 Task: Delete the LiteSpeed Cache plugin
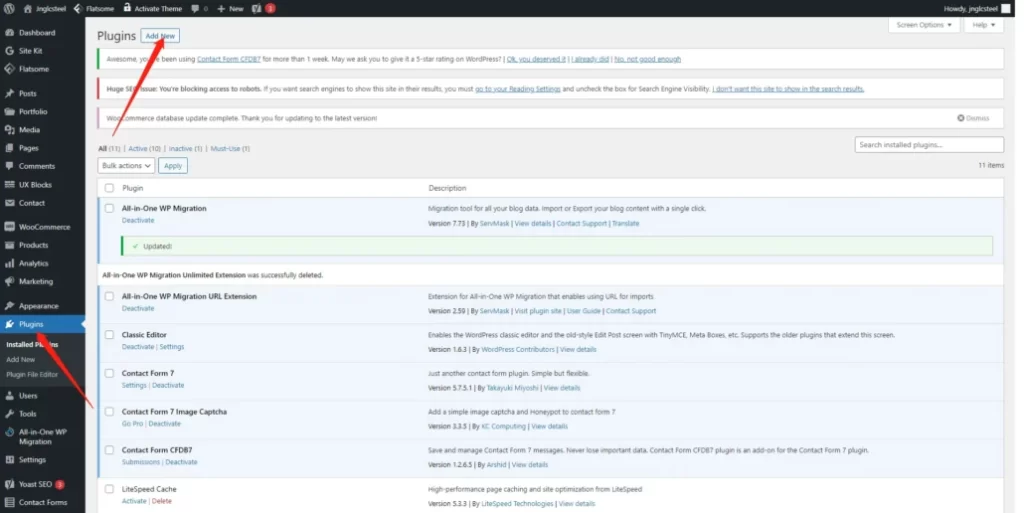pyautogui.click(x=162, y=501)
